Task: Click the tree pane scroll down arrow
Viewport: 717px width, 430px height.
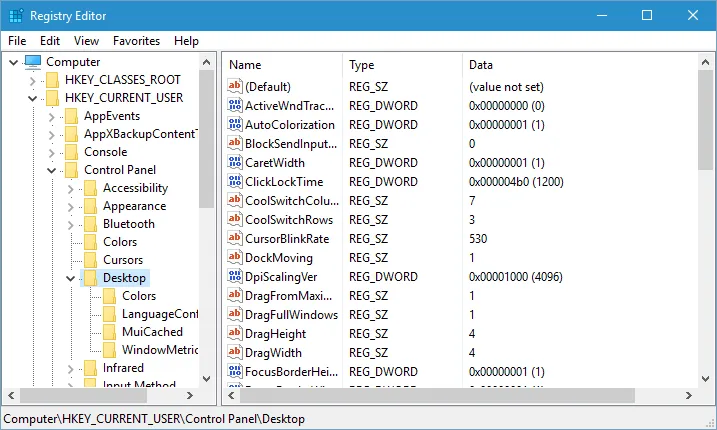Action: pyautogui.click(x=206, y=379)
